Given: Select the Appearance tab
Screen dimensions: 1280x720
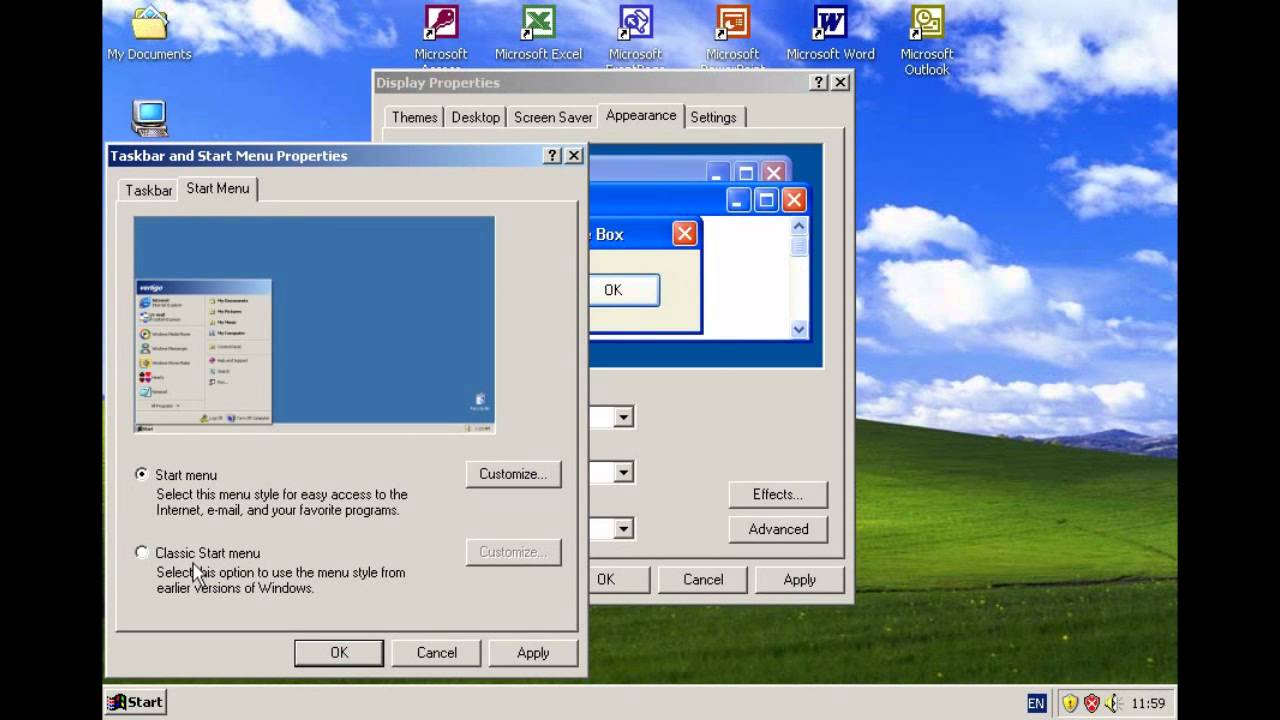Looking at the screenshot, I should (x=641, y=115).
